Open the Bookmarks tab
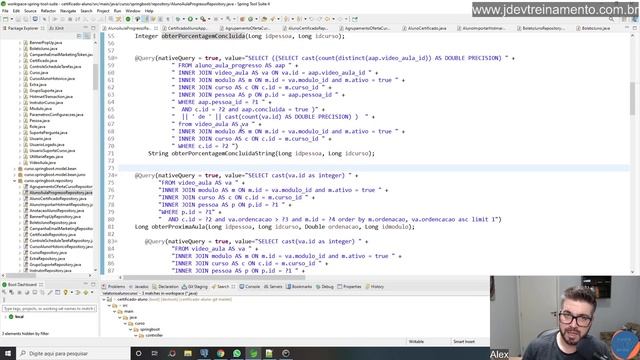640x360 pixels. pyautogui.click(x=299, y=287)
